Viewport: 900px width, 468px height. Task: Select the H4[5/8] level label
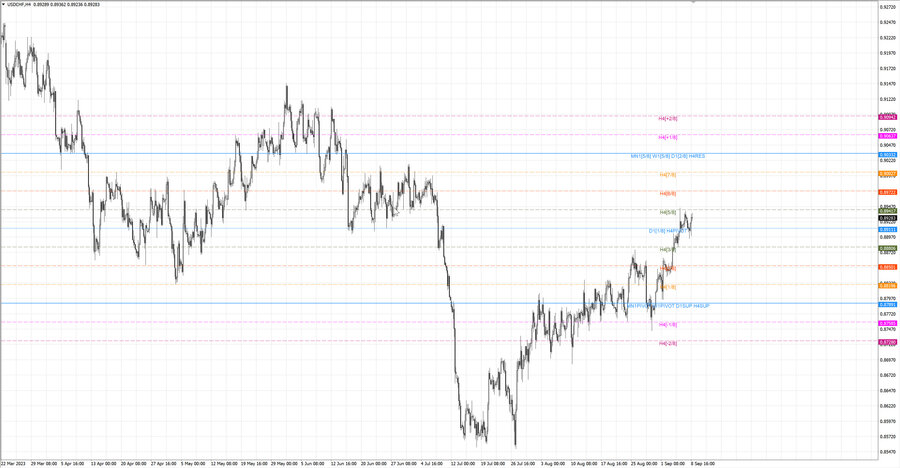point(668,212)
